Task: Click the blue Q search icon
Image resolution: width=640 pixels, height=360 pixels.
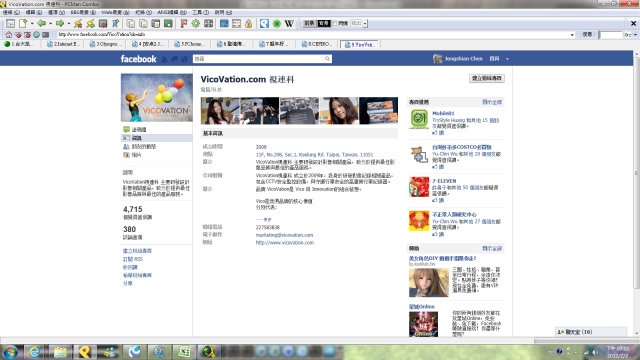Action: [x=264, y=24]
